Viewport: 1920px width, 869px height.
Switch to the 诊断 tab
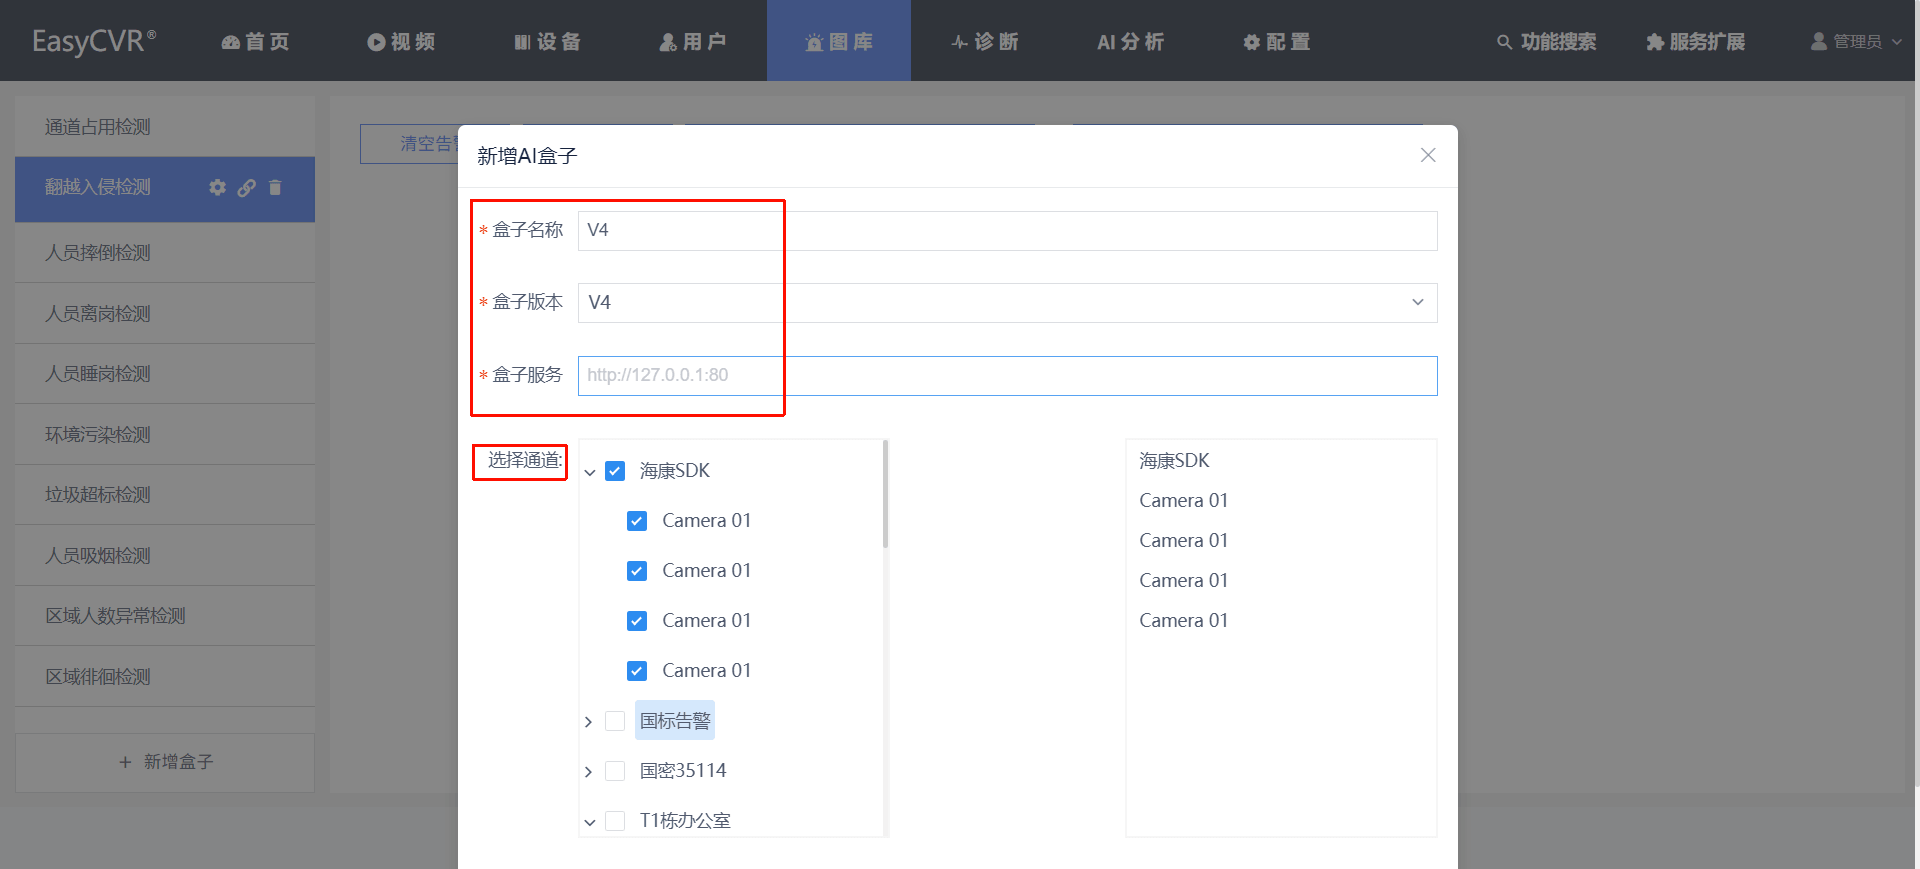pyautogui.click(x=985, y=42)
